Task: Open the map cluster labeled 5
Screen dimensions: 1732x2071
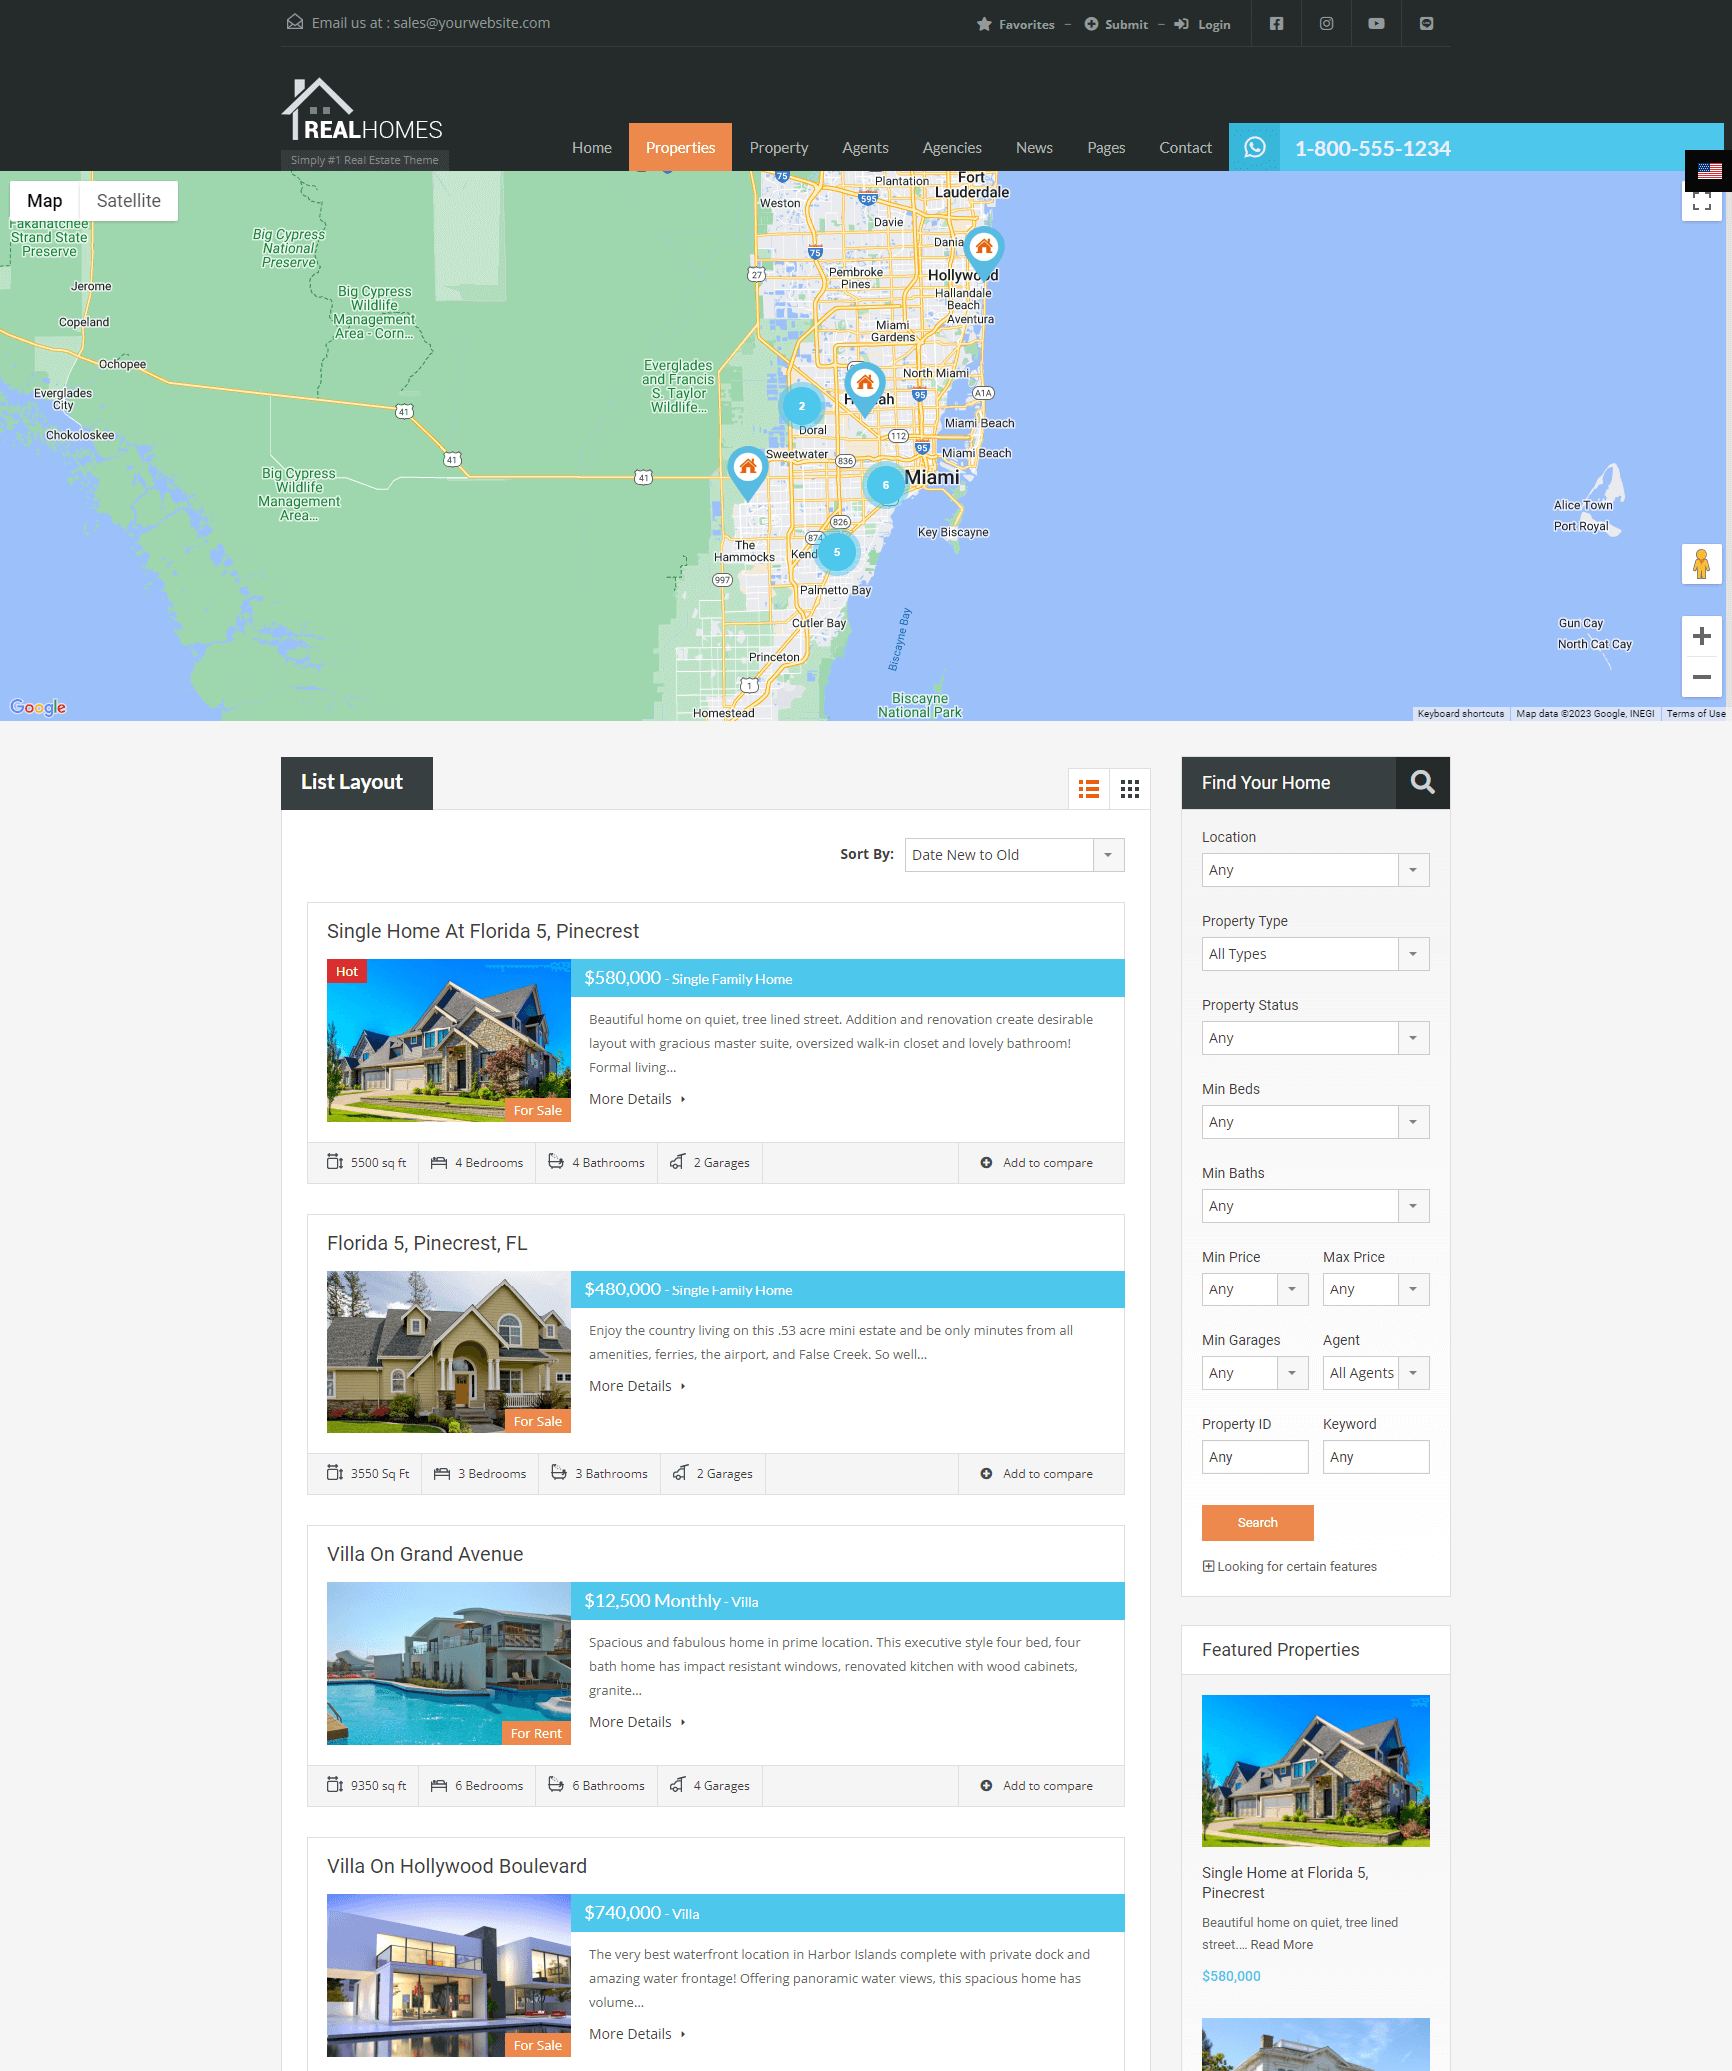Action: [837, 552]
